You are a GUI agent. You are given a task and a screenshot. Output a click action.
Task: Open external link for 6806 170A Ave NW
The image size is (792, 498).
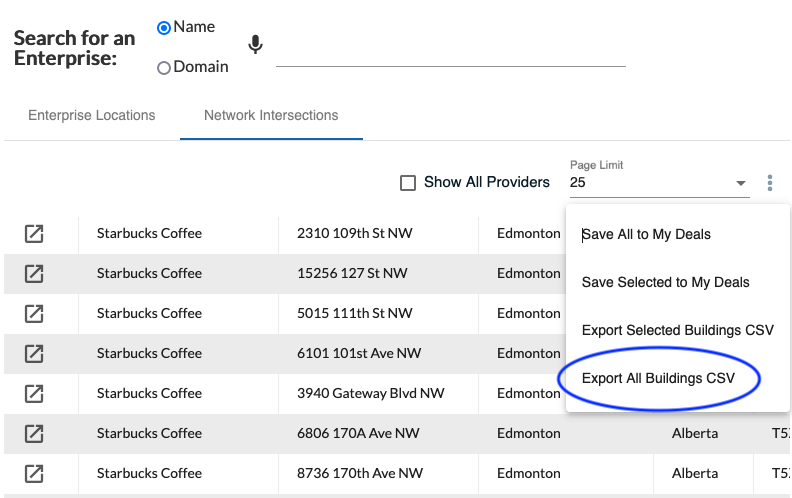[34, 433]
